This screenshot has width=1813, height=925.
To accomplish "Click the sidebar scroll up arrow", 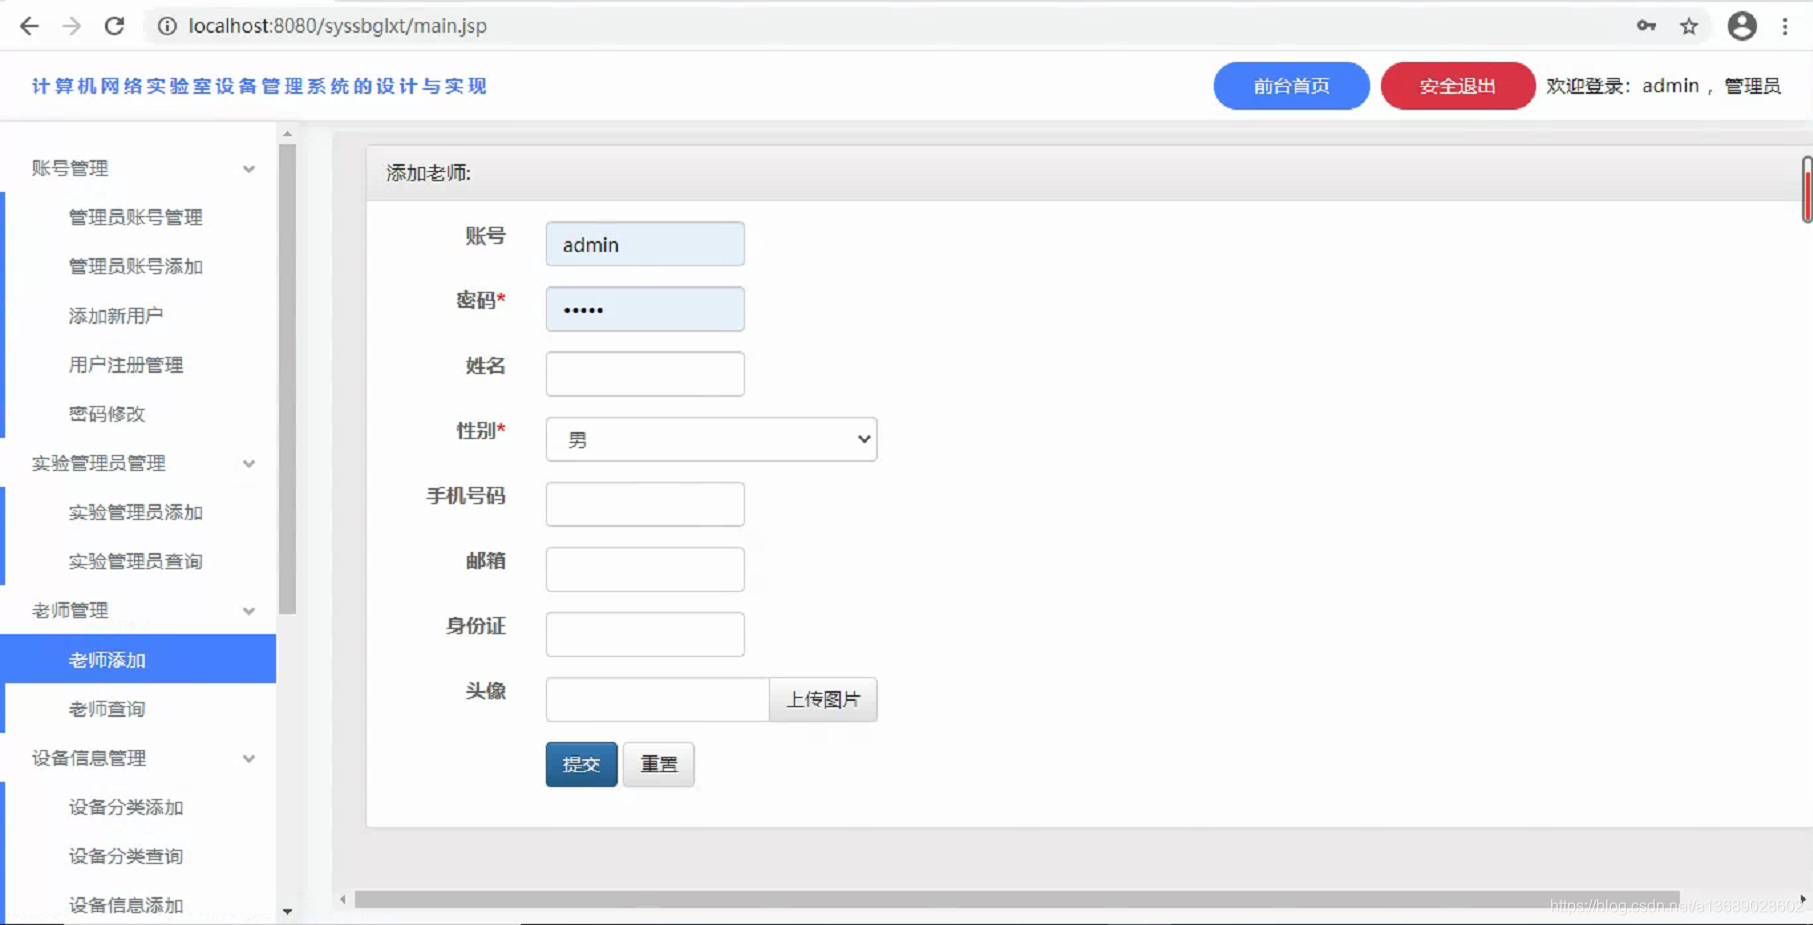I will point(288,133).
